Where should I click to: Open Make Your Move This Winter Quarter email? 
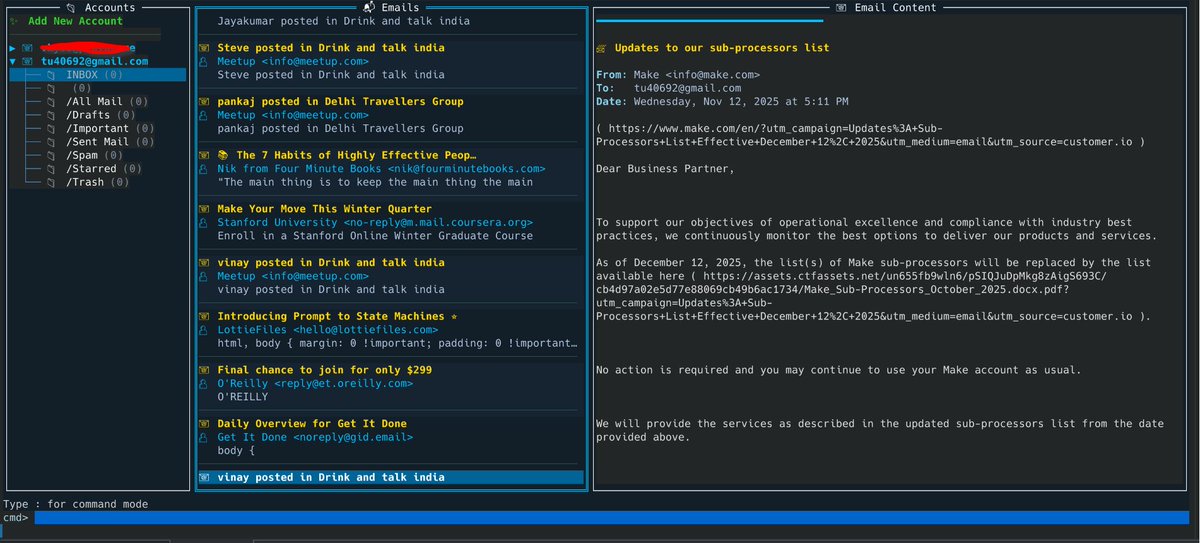tap(327, 209)
